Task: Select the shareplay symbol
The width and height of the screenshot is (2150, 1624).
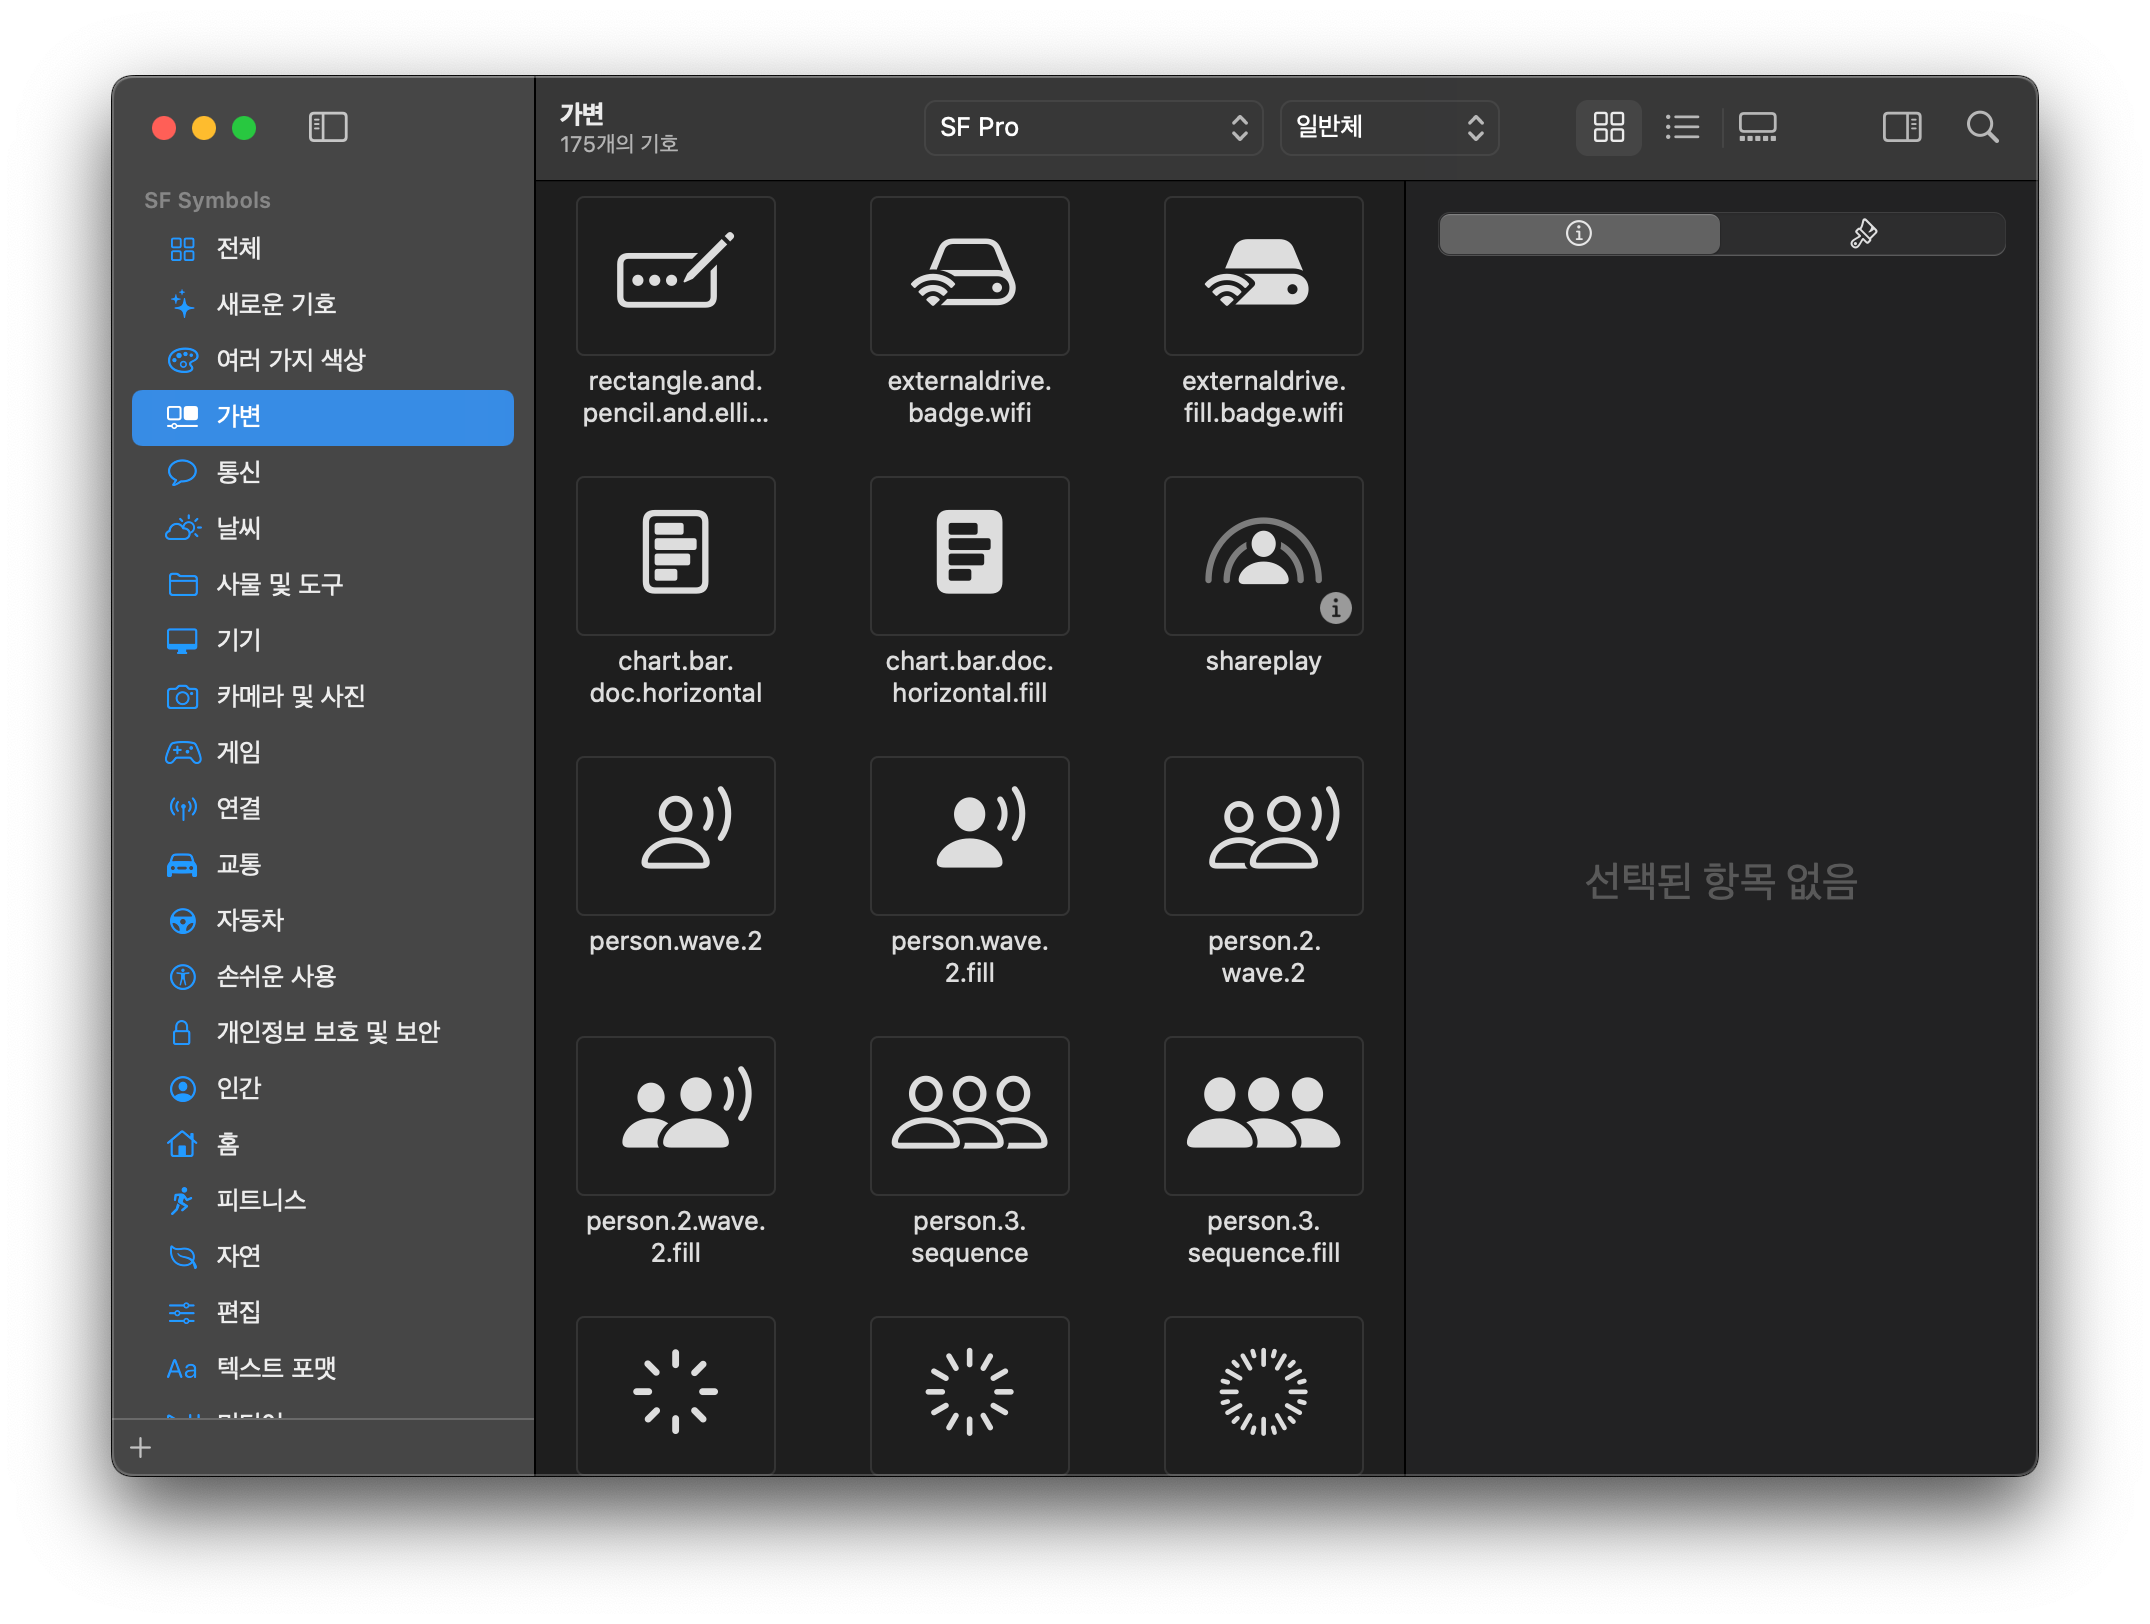Action: tap(1263, 556)
